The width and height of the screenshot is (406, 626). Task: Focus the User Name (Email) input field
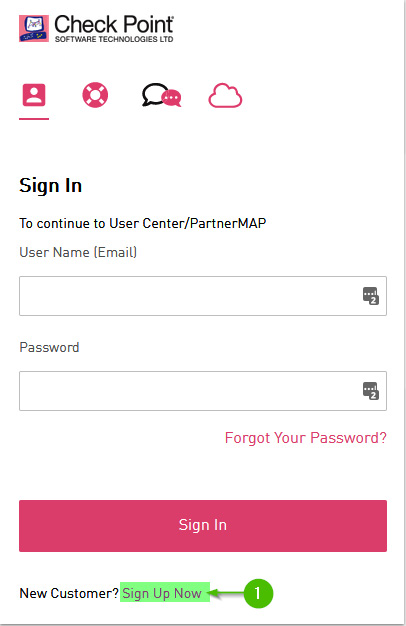pyautogui.click(x=203, y=296)
